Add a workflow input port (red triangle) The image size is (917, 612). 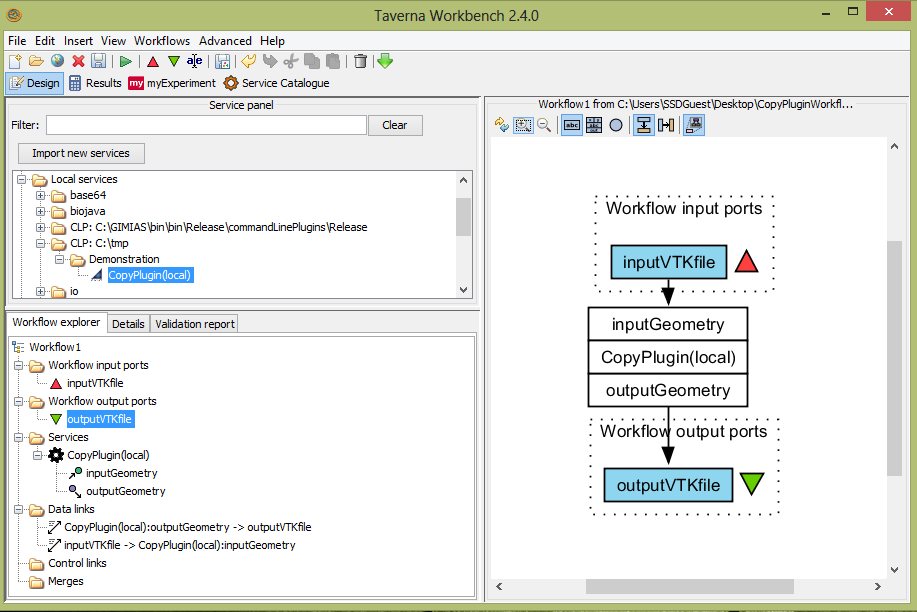pos(153,62)
